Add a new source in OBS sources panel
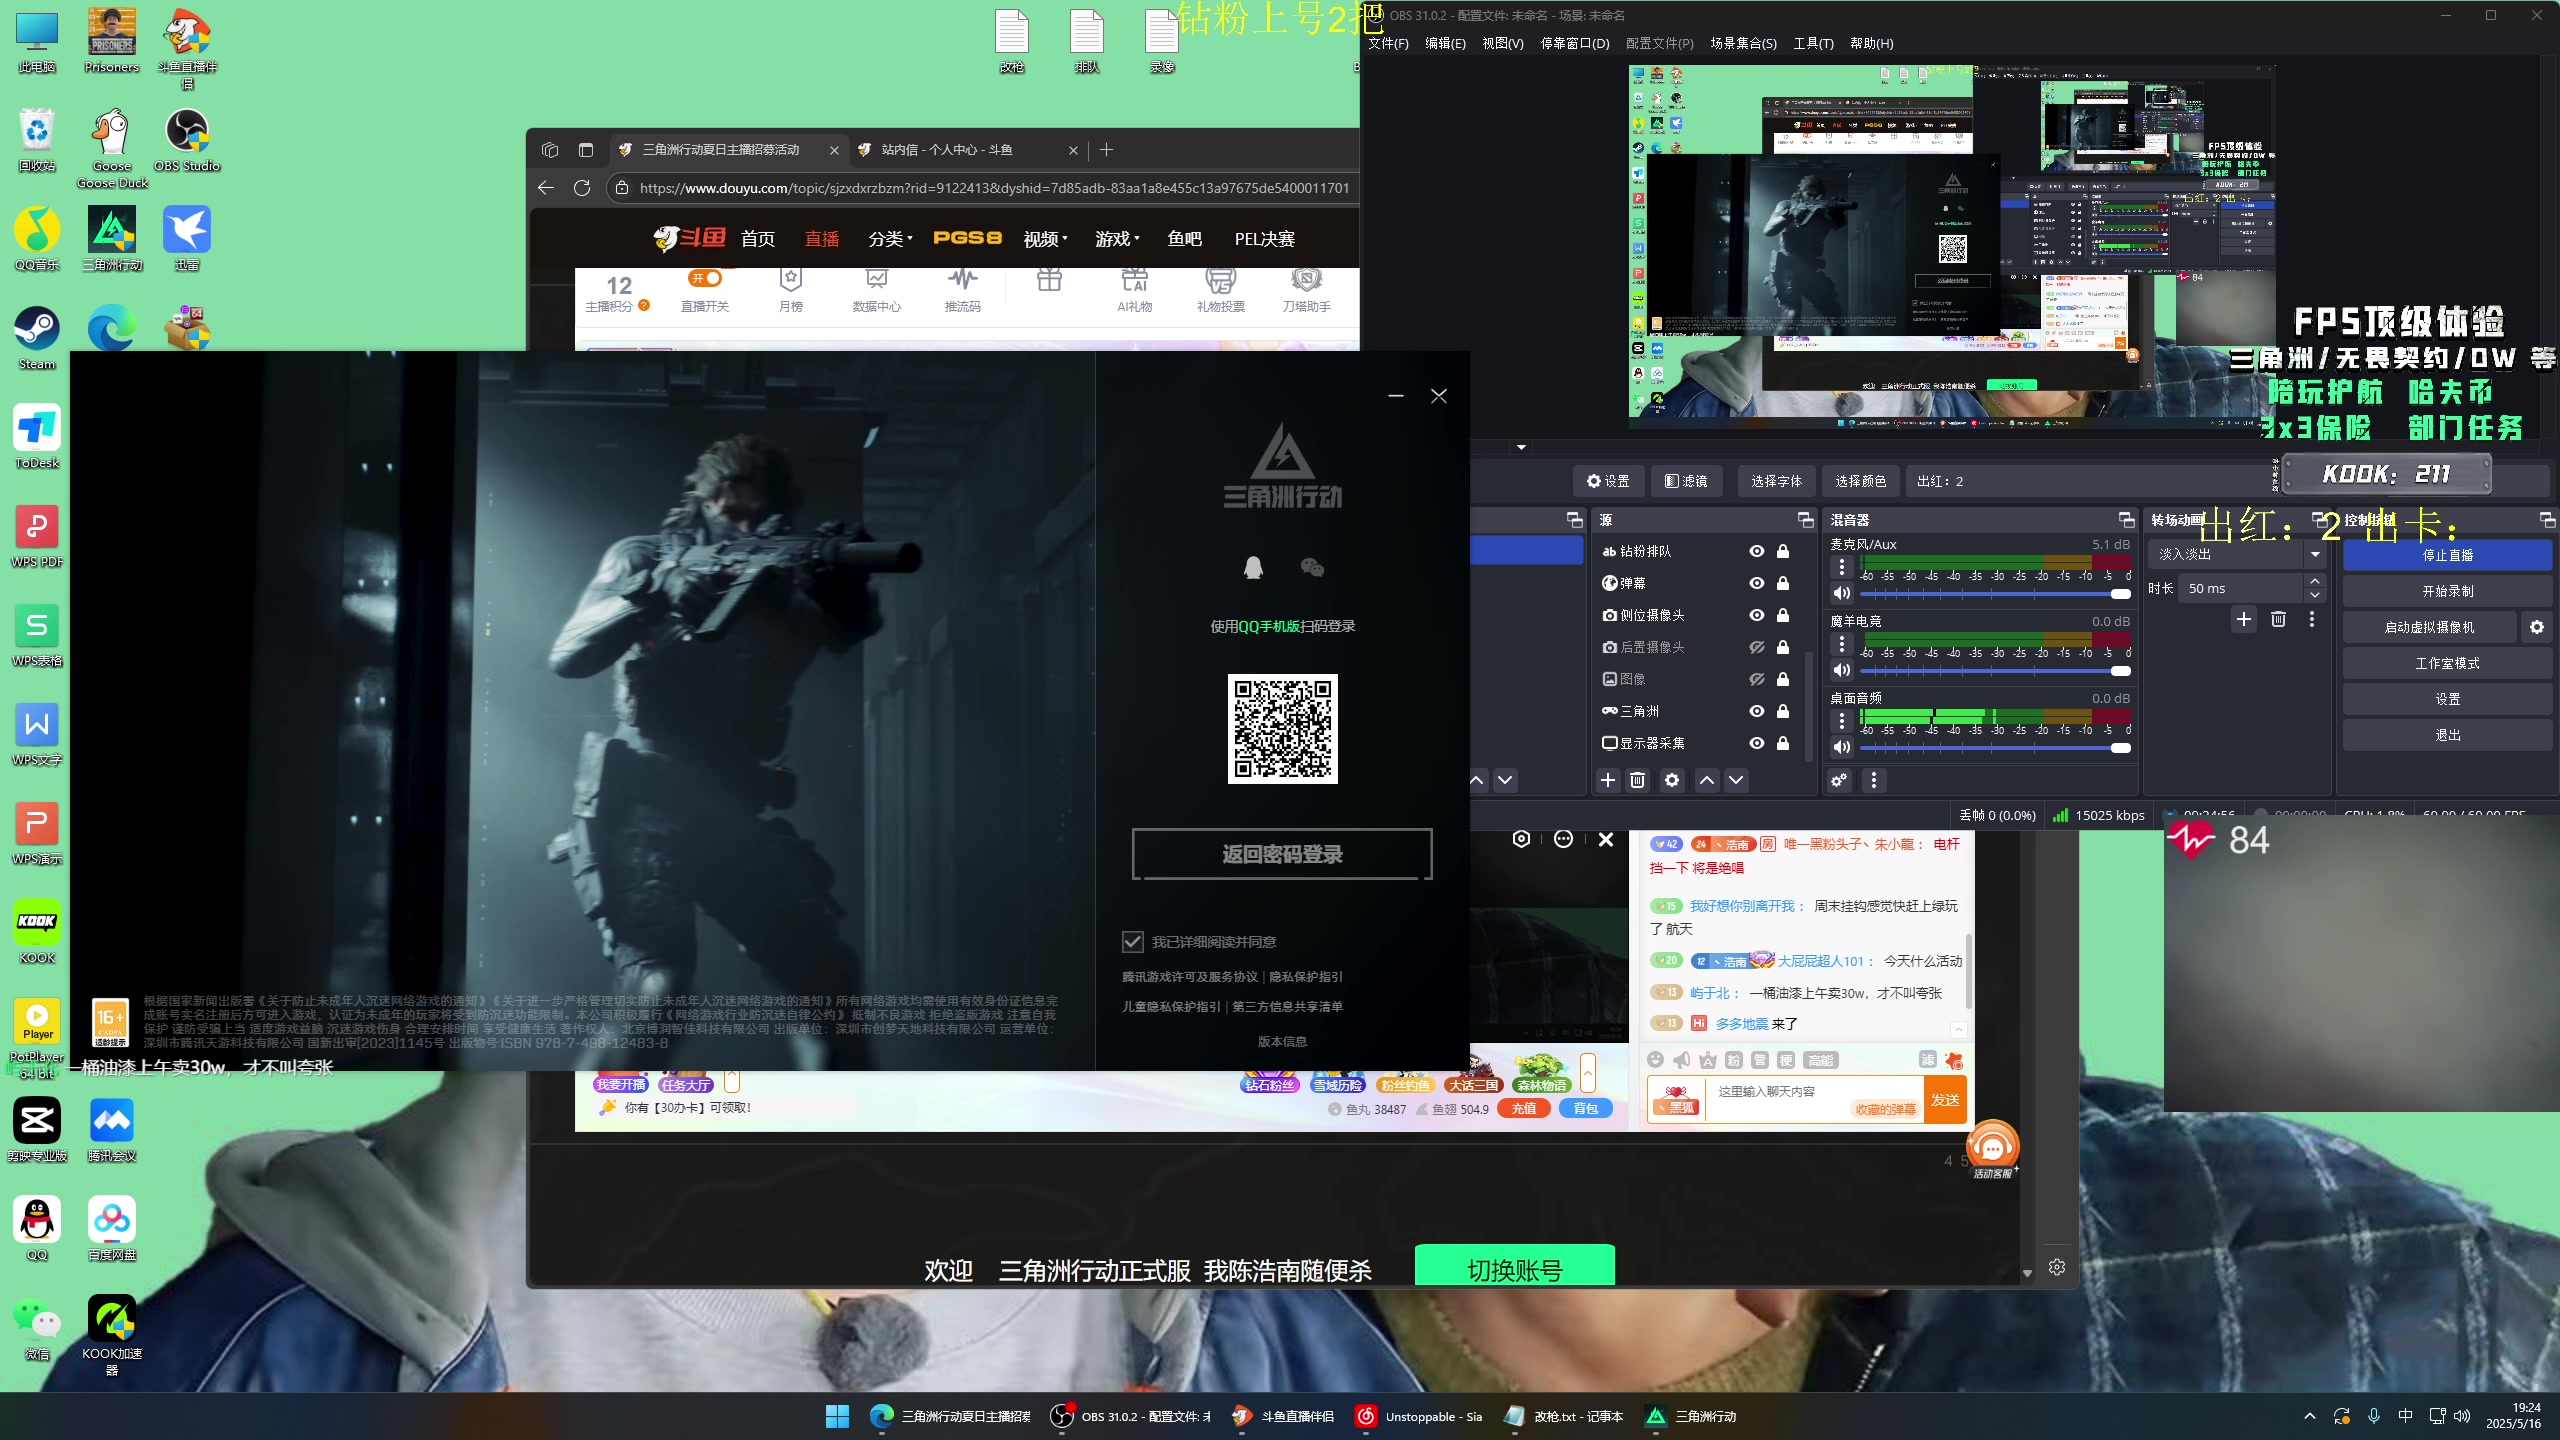2560x1440 pixels. tap(1608, 780)
